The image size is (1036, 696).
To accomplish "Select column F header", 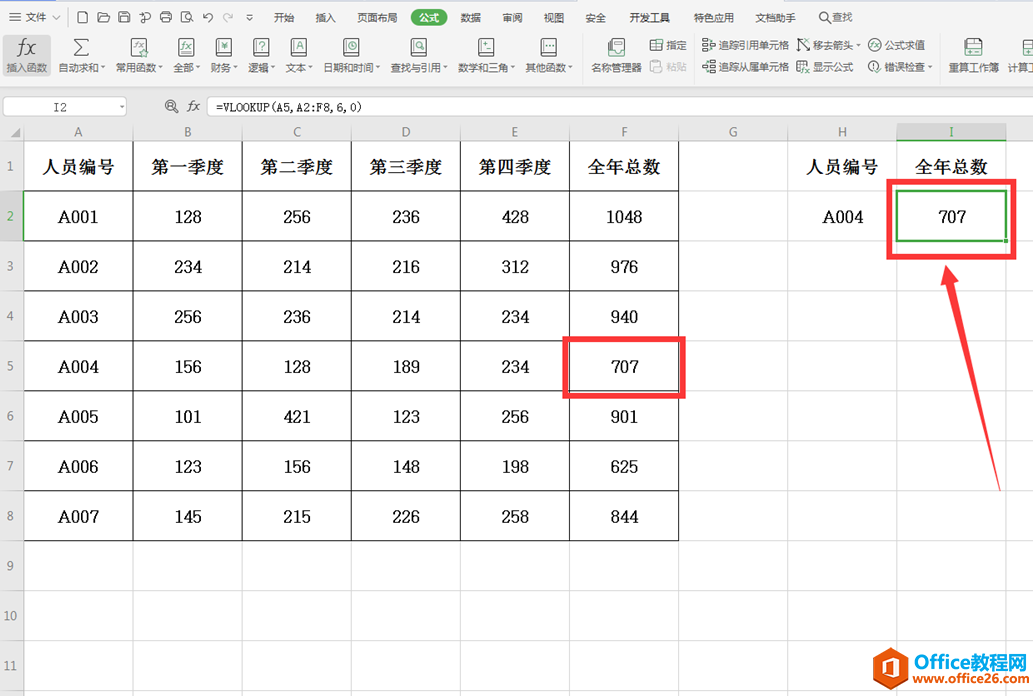I will click(624, 132).
